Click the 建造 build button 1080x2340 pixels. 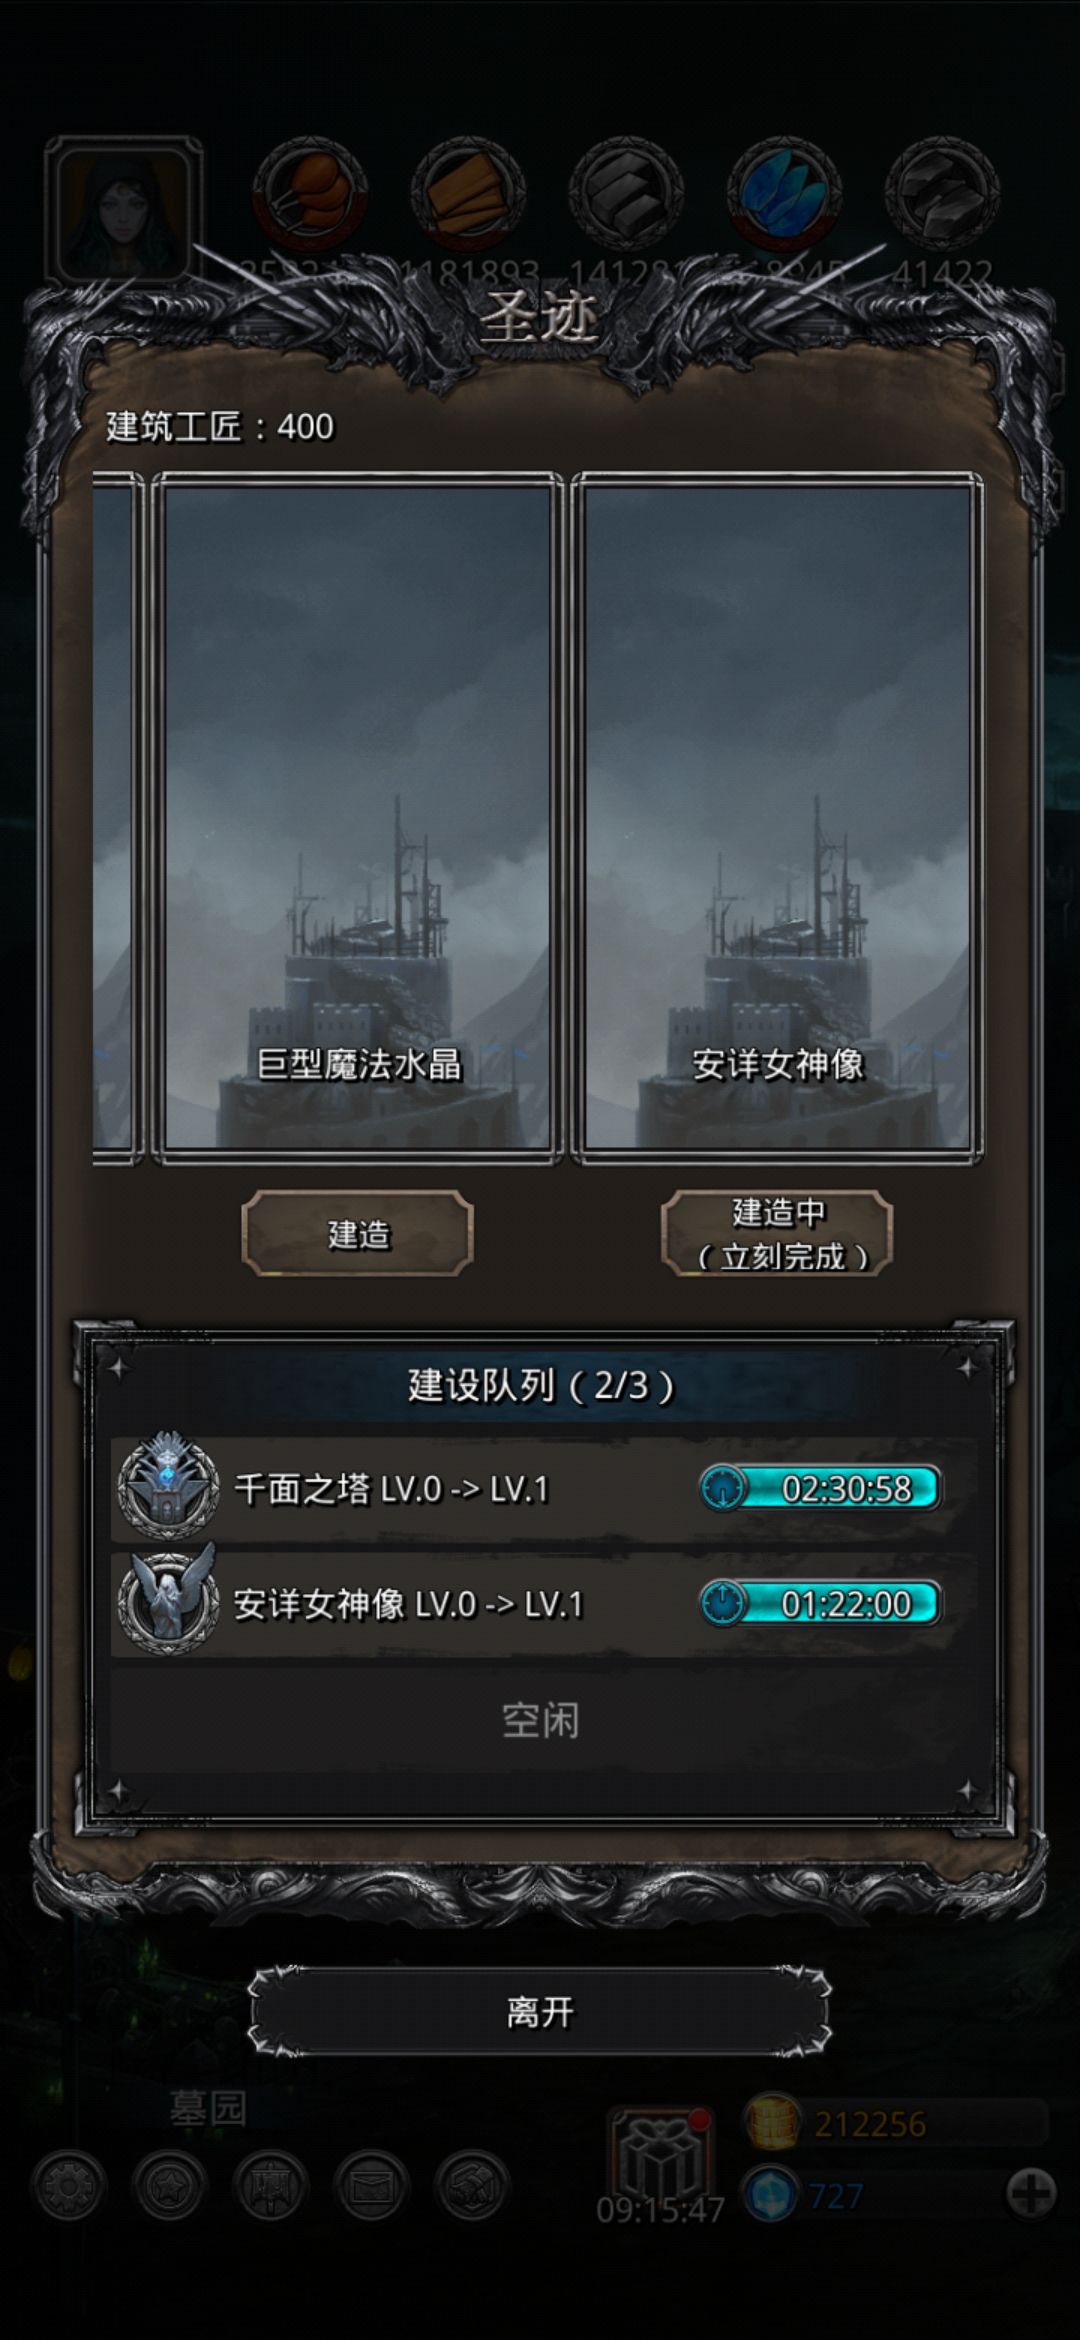pyautogui.click(x=357, y=1233)
